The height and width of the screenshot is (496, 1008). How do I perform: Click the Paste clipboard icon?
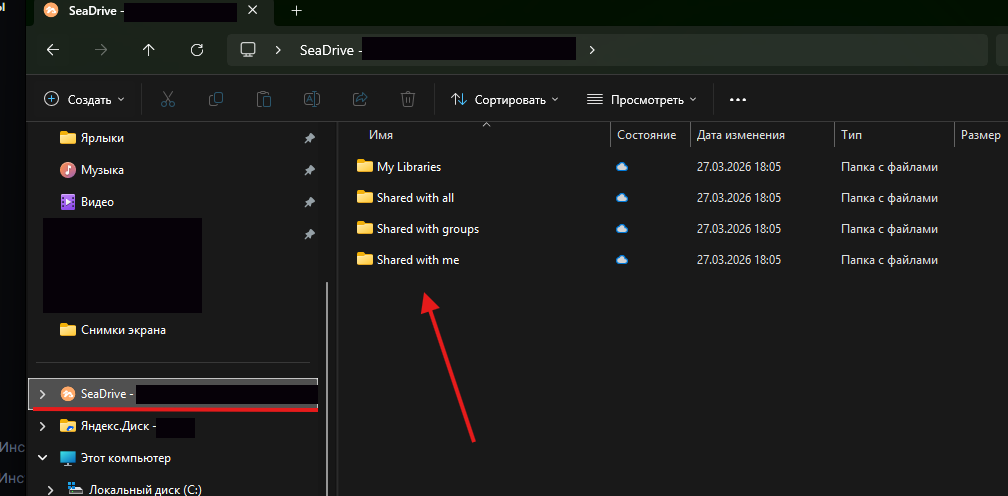[264, 100]
